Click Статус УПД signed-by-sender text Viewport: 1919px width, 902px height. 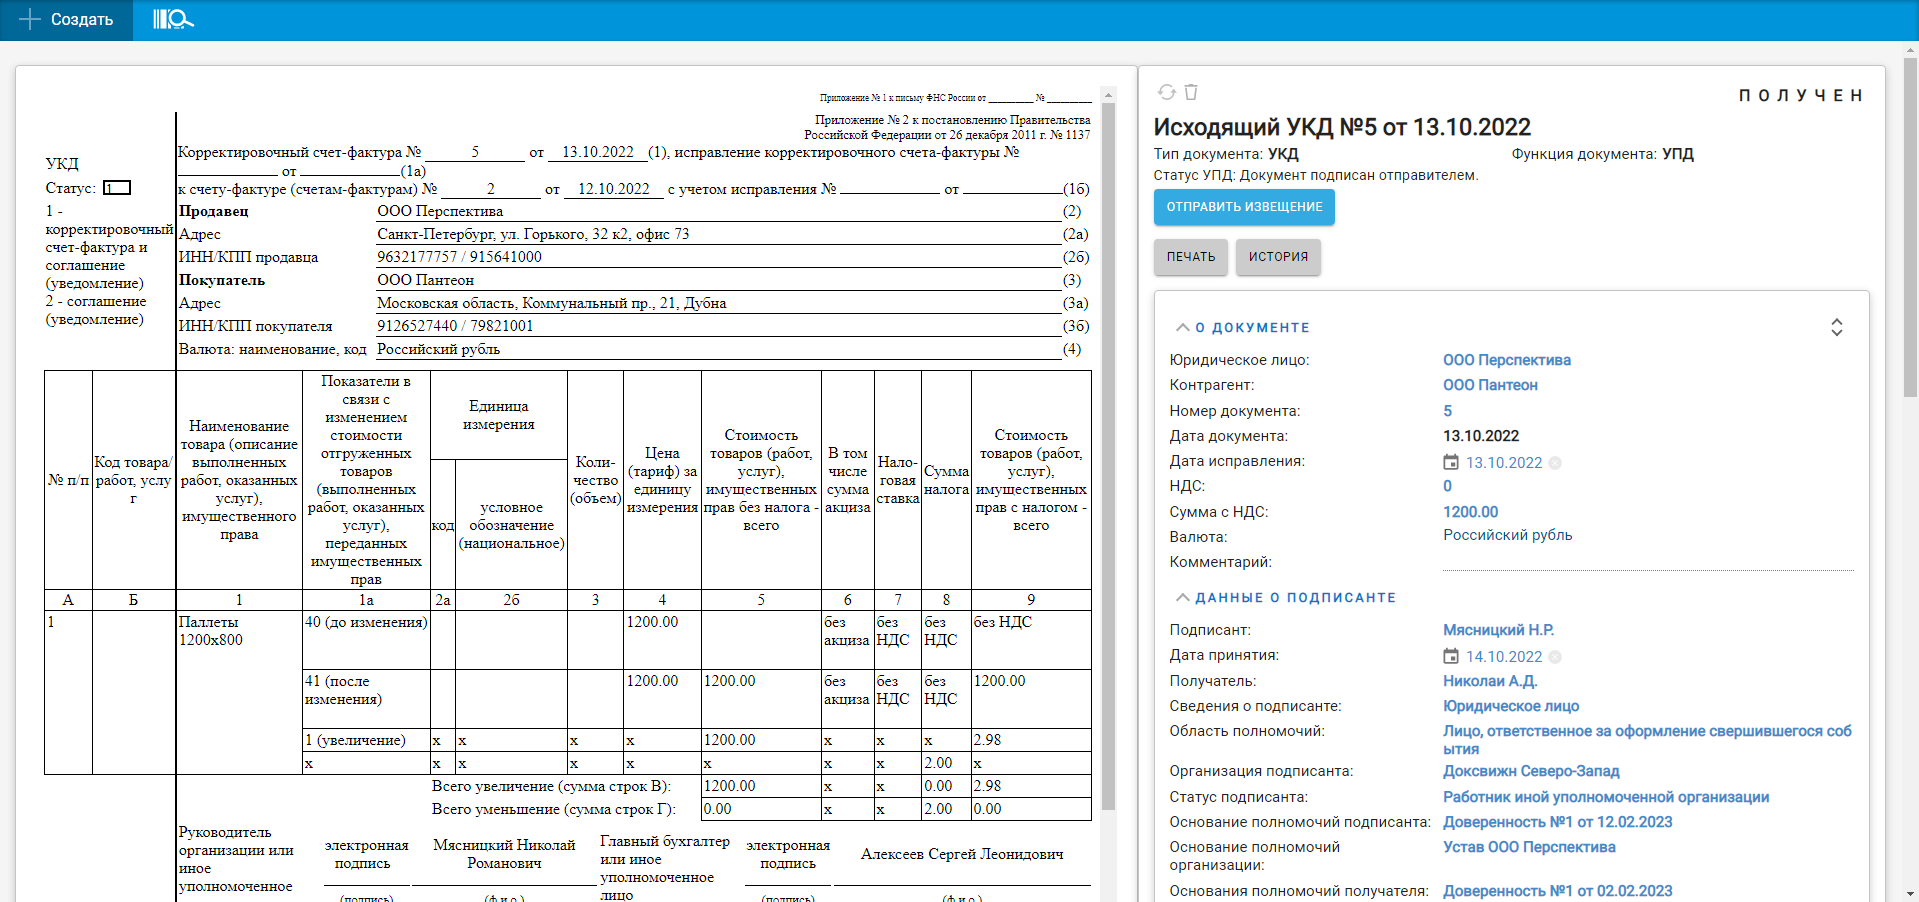click(1316, 175)
